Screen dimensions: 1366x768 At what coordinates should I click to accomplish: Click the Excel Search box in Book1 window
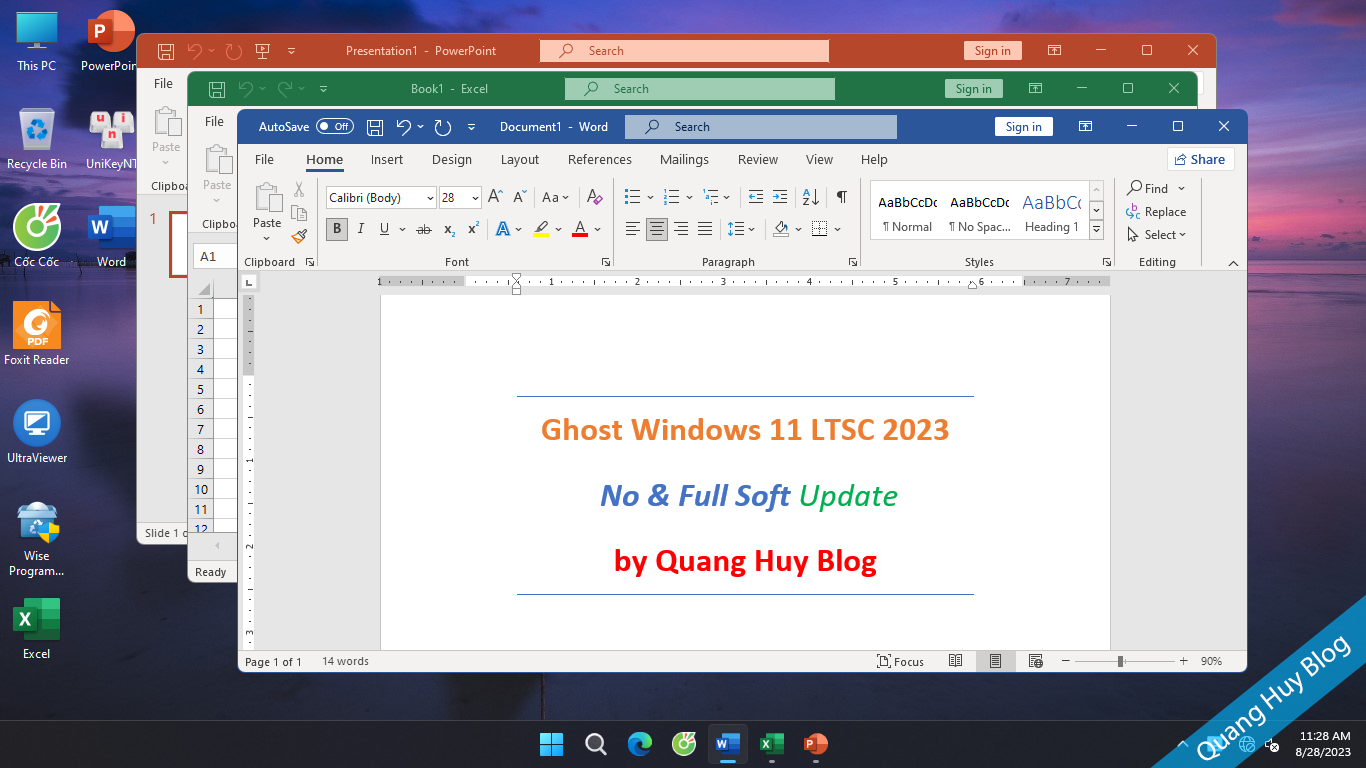699,89
